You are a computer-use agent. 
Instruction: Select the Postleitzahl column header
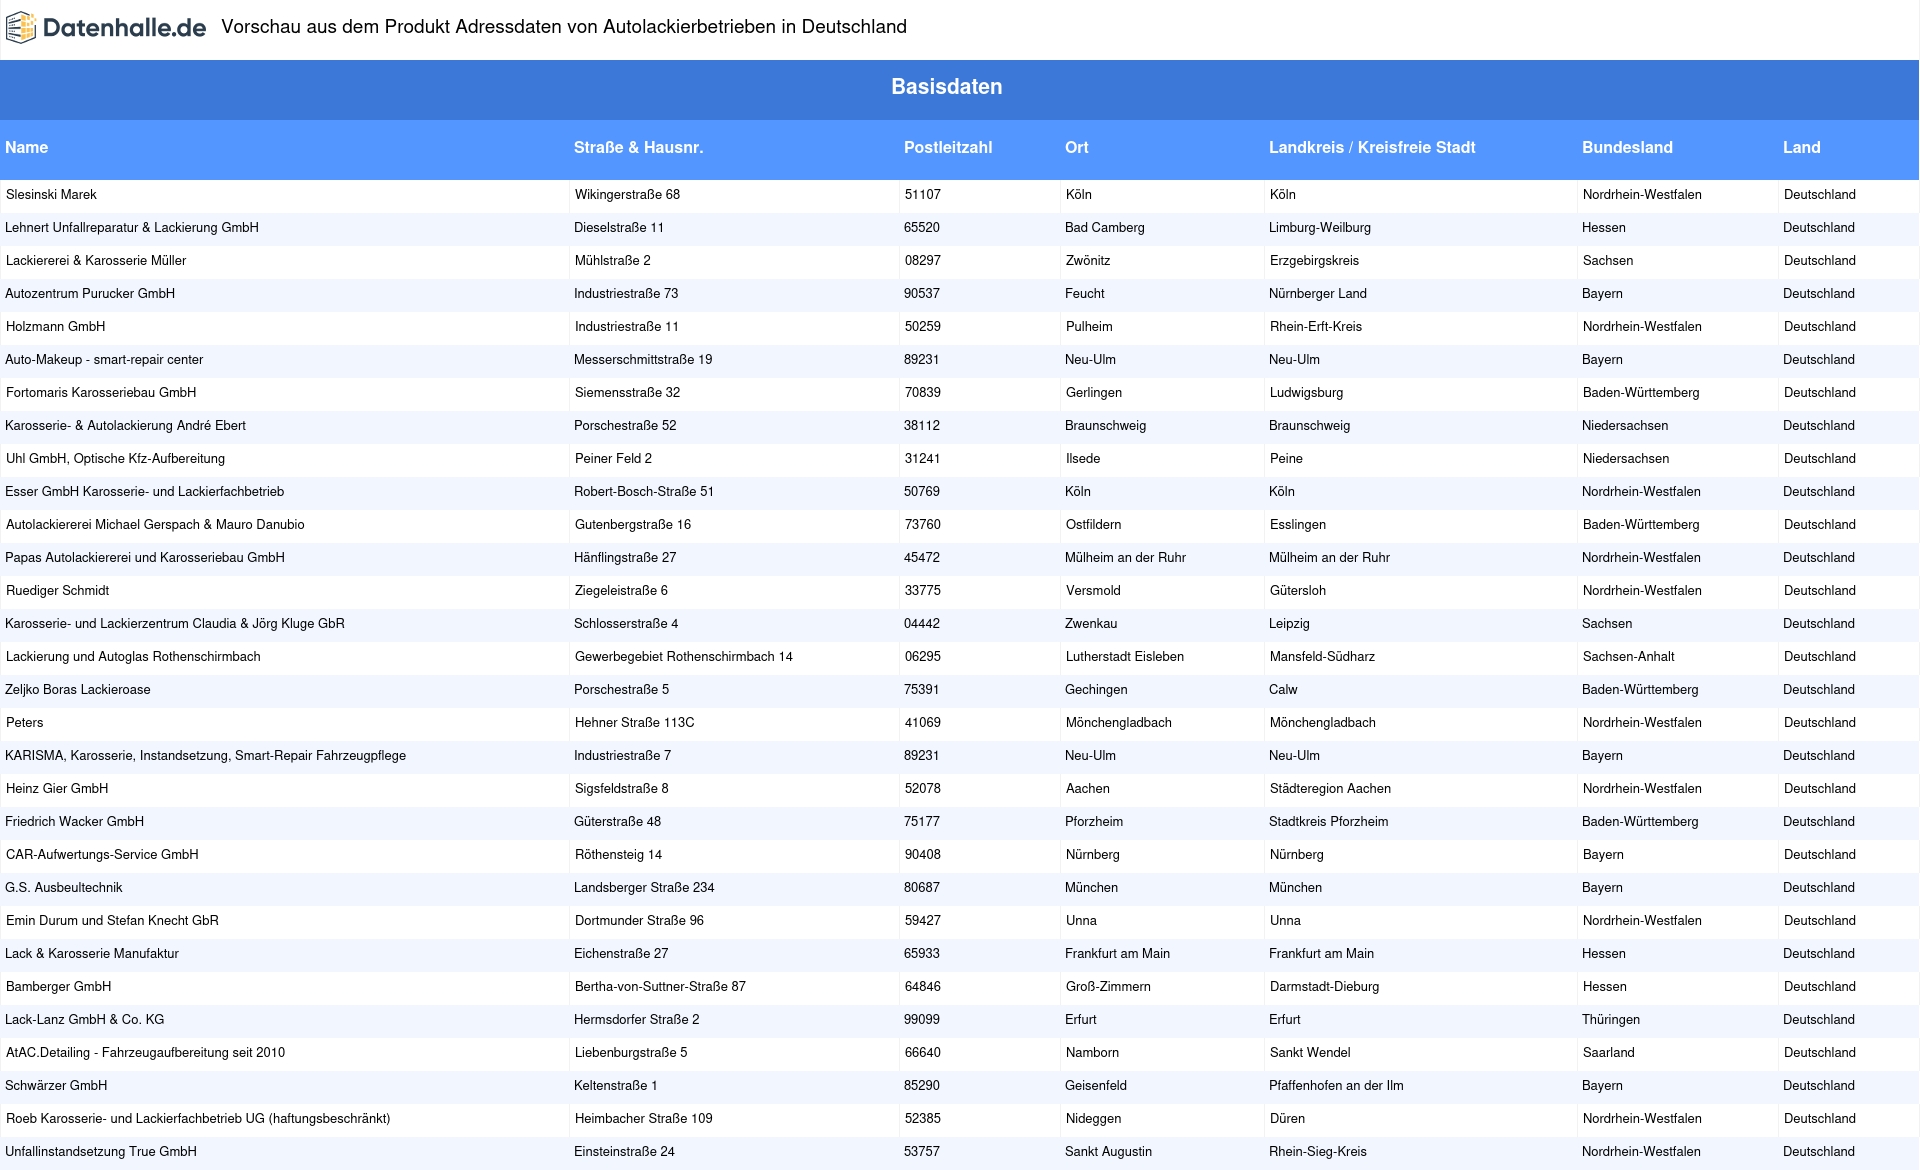click(948, 148)
